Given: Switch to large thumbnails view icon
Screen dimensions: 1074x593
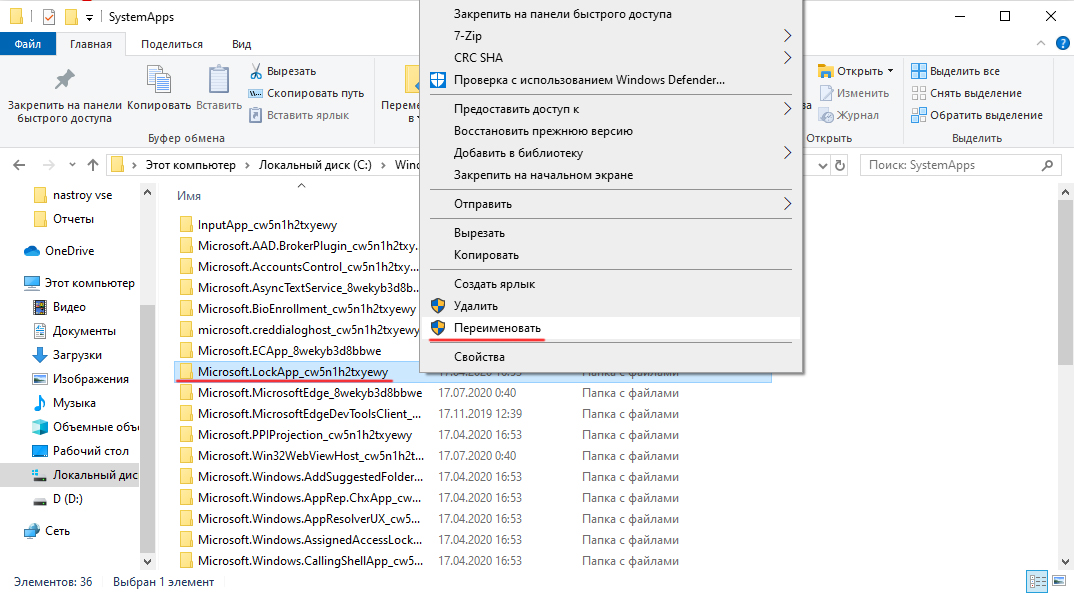Looking at the screenshot, I should click(x=1059, y=582).
